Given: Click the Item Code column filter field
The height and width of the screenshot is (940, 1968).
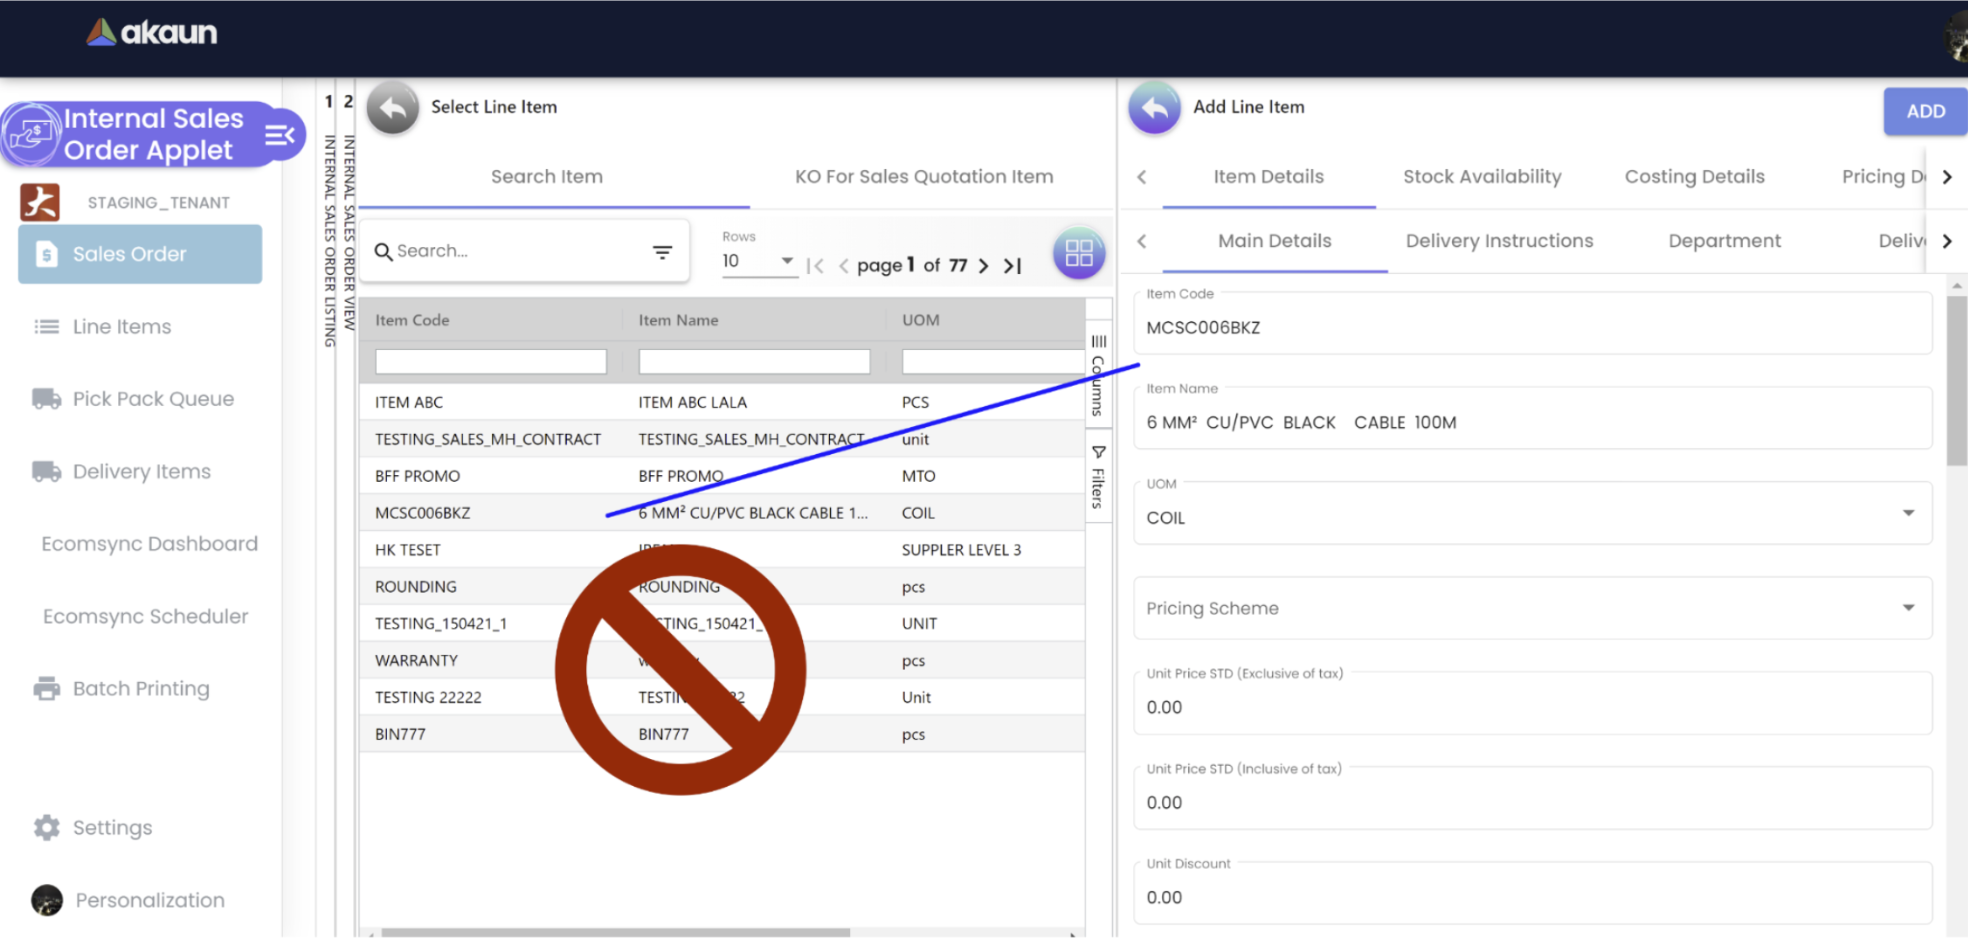Looking at the screenshot, I should [490, 362].
